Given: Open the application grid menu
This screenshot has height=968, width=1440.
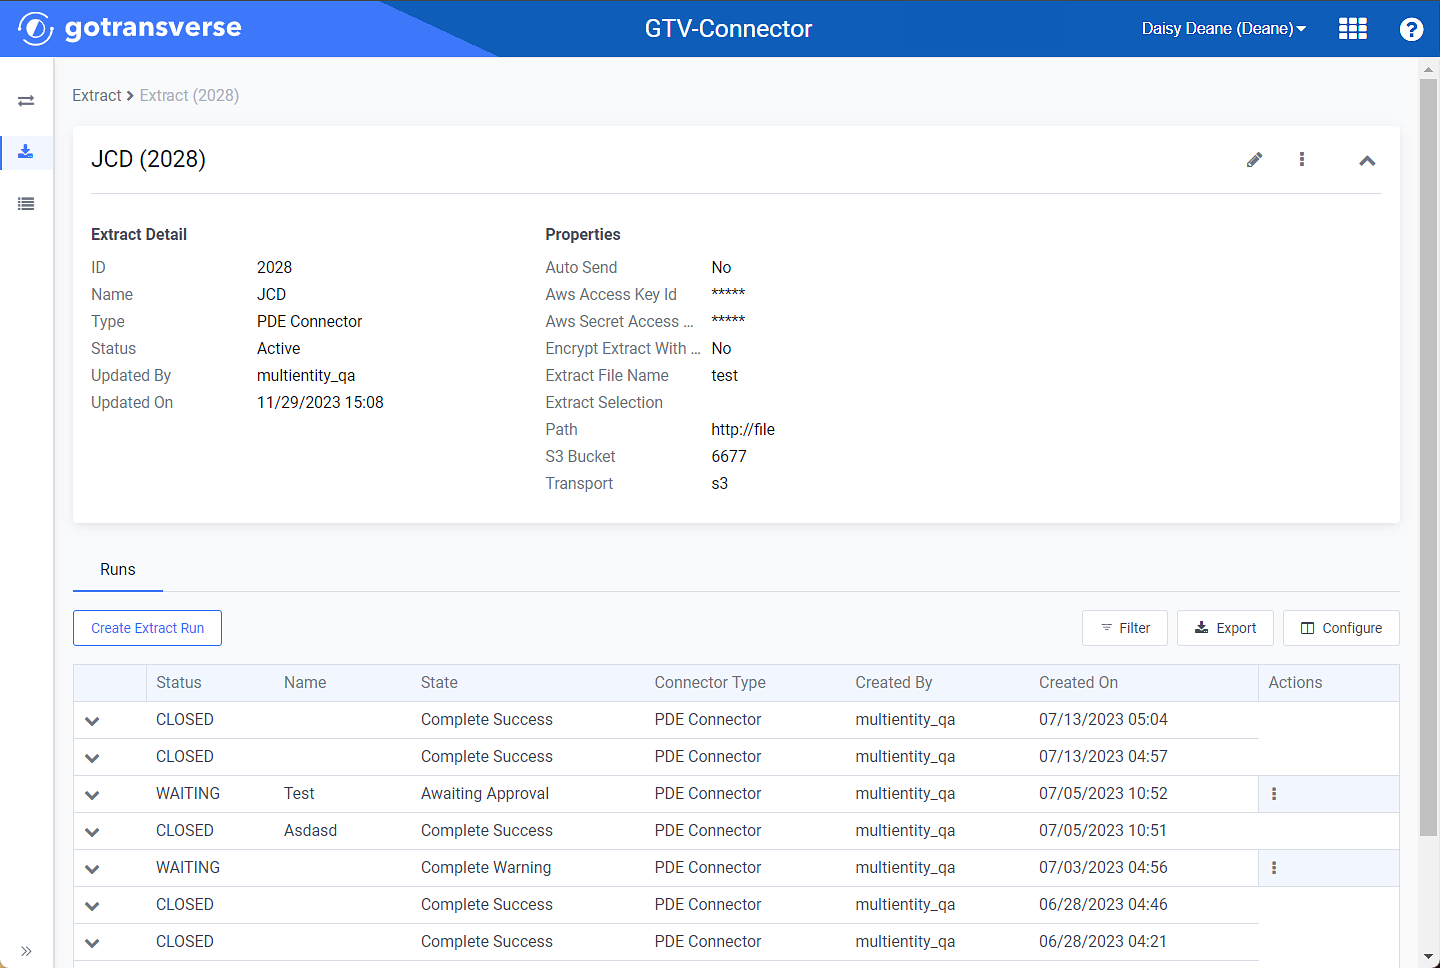Looking at the screenshot, I should (1352, 29).
